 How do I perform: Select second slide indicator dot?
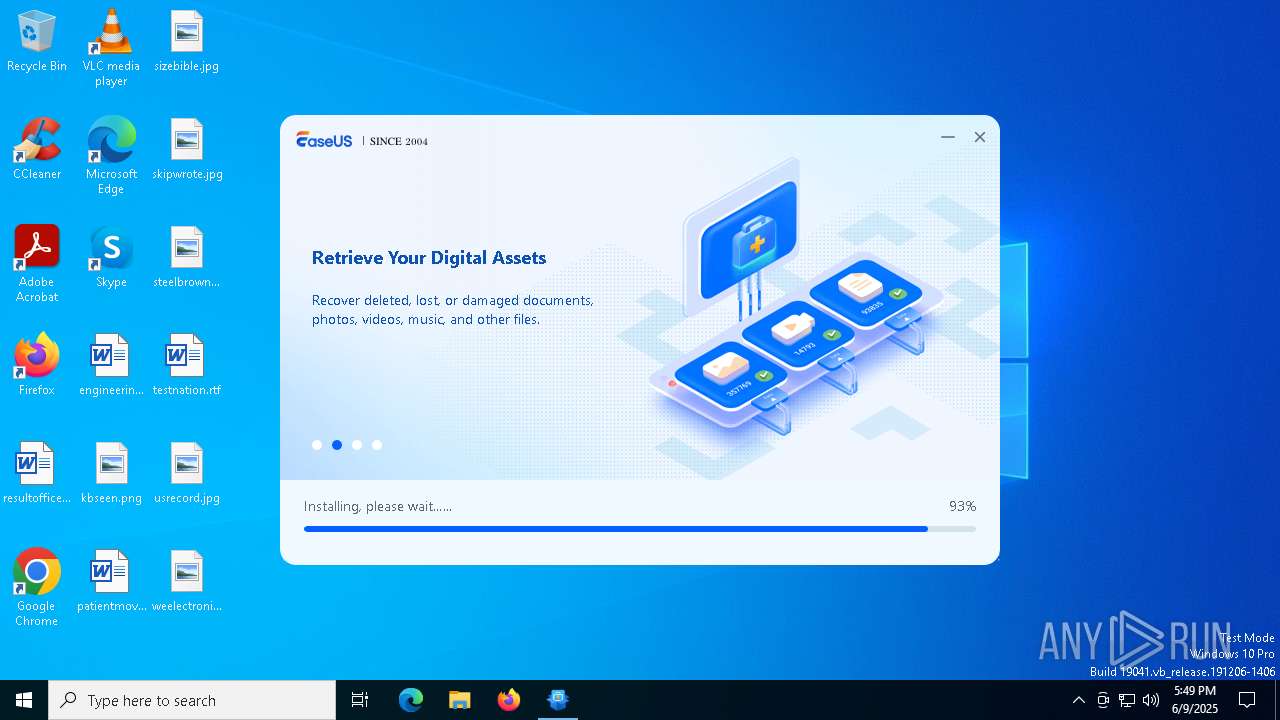tap(337, 445)
